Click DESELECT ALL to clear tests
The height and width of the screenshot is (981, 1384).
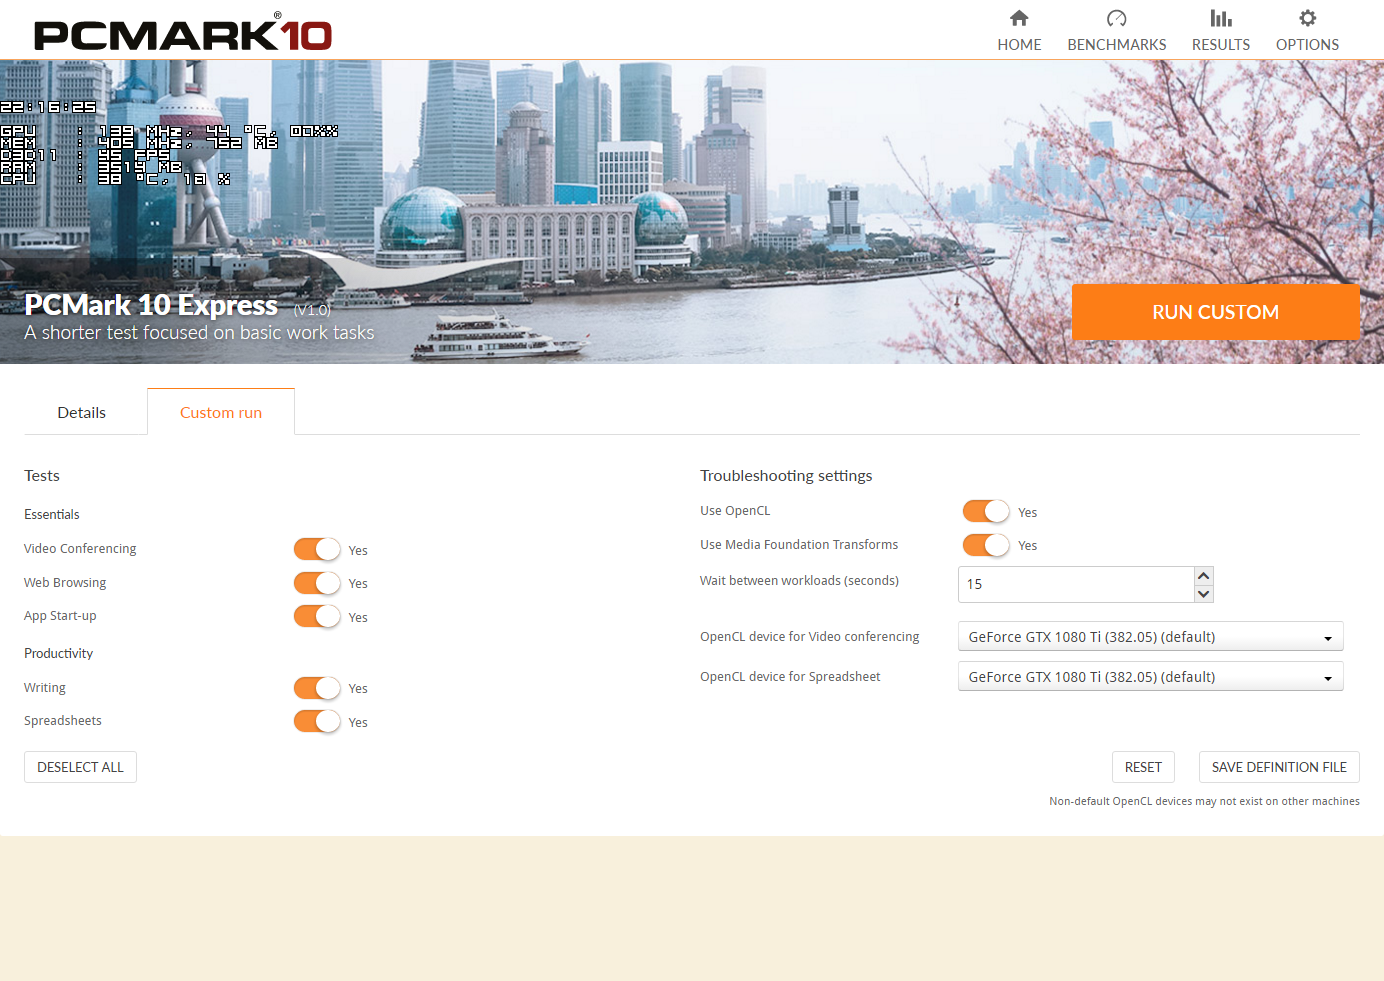pyautogui.click(x=80, y=767)
